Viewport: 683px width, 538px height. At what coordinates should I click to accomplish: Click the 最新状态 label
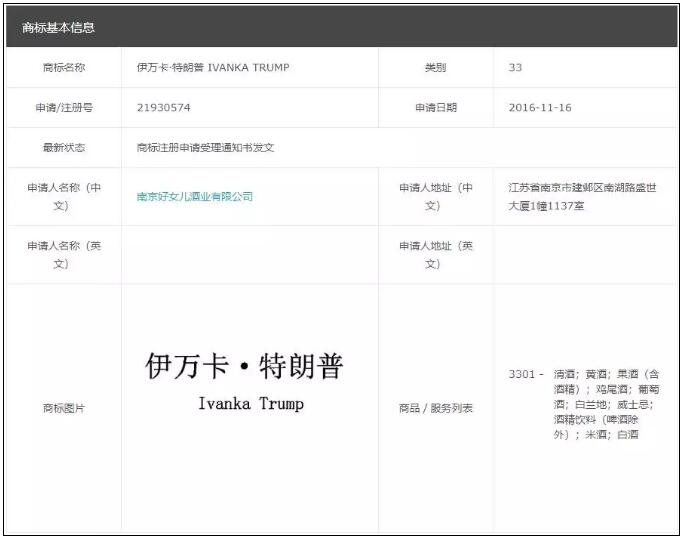64,148
